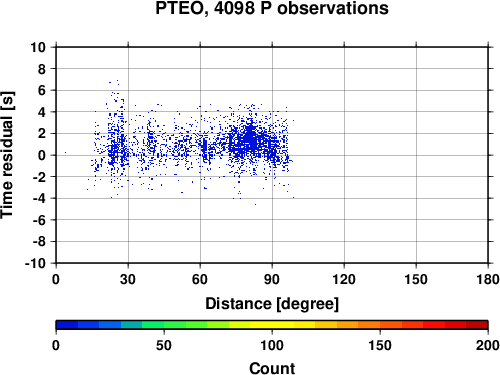
Task: Select the dark red colorbar segment near 200
Action: (x=477, y=325)
